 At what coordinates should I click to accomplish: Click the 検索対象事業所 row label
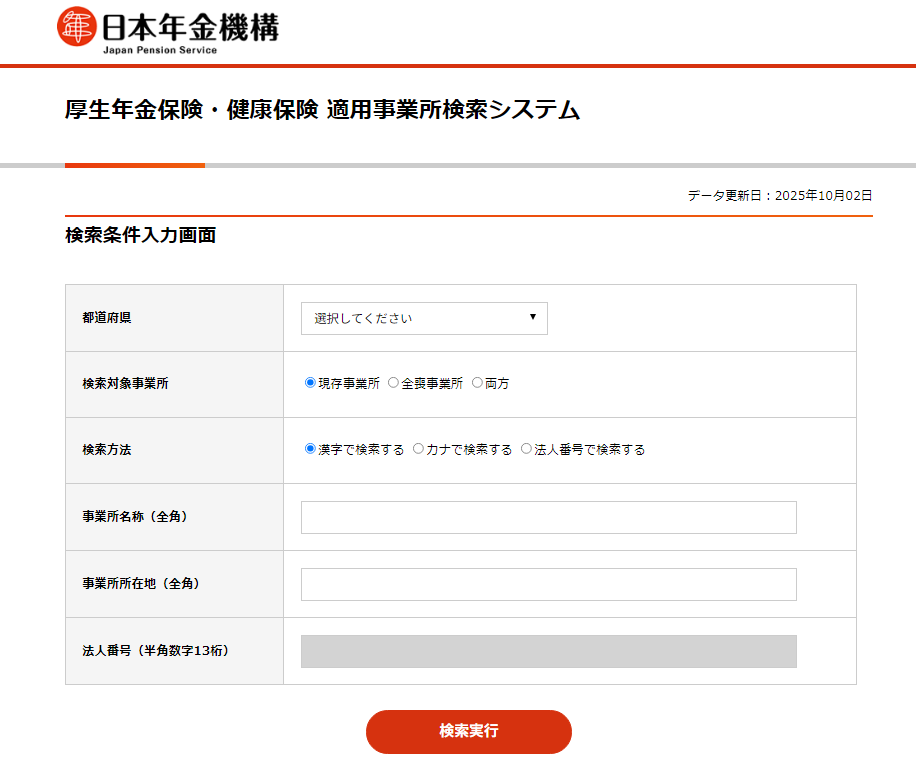click(x=125, y=383)
